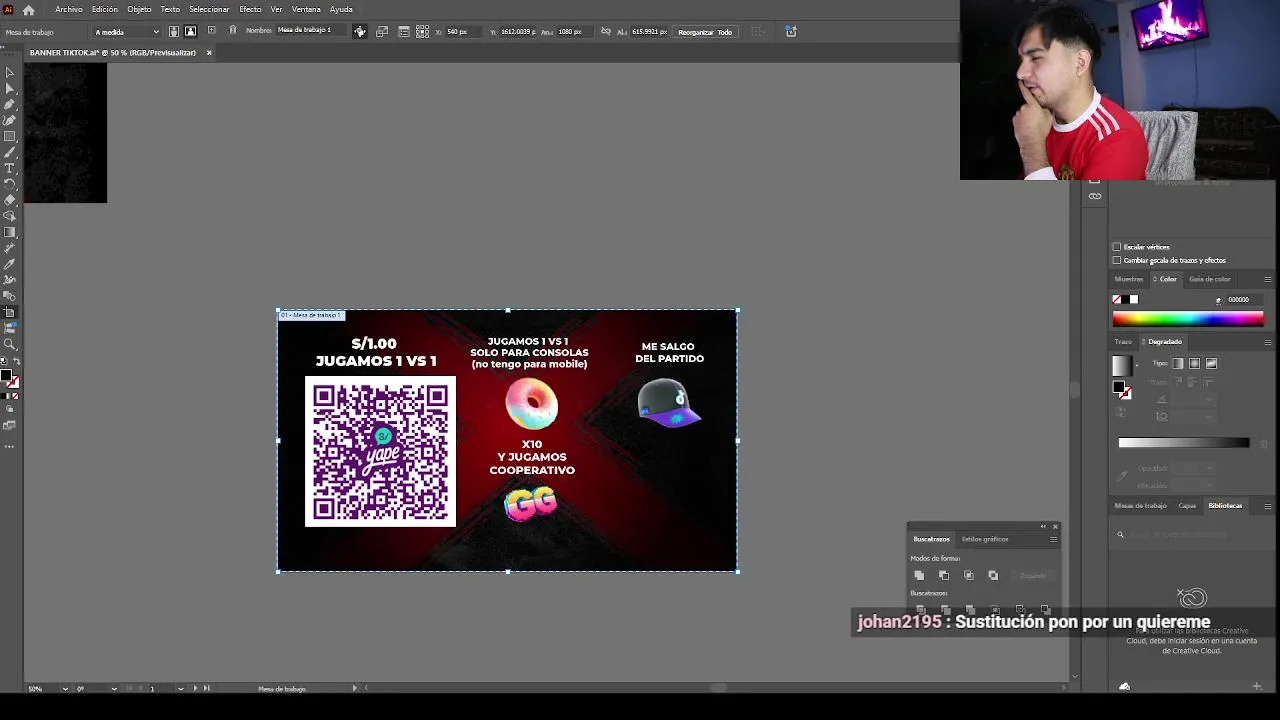This screenshot has height=720, width=1280.
Task: Set artboard to portrait orientation
Action: point(174,31)
